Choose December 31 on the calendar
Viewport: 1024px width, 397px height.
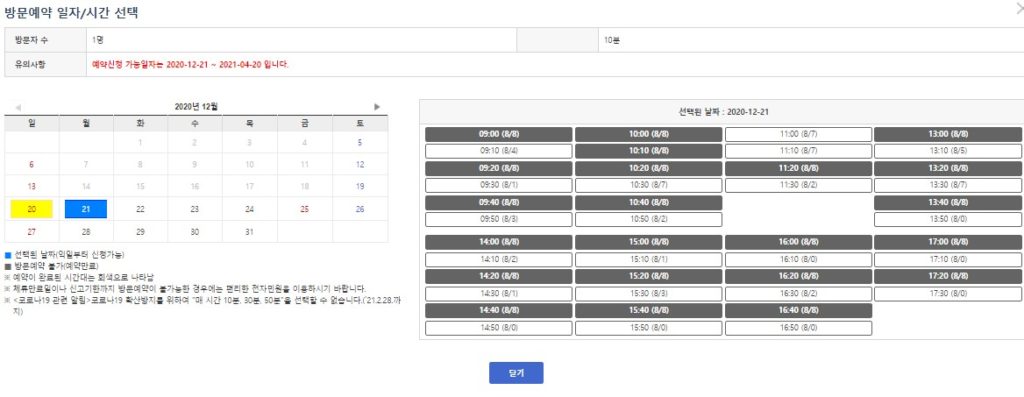coord(249,232)
